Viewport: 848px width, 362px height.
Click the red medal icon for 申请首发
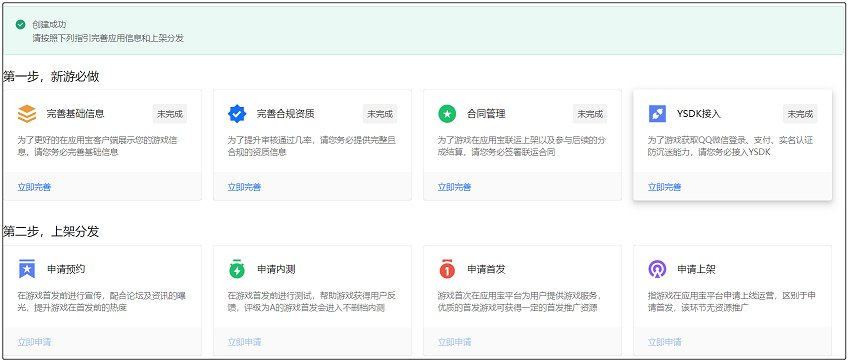447,269
